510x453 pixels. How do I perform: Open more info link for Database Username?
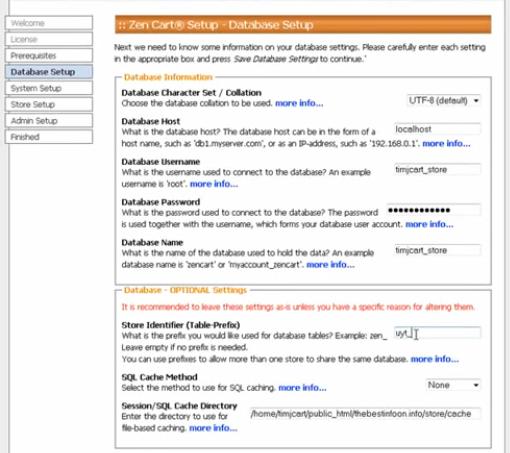214,184
